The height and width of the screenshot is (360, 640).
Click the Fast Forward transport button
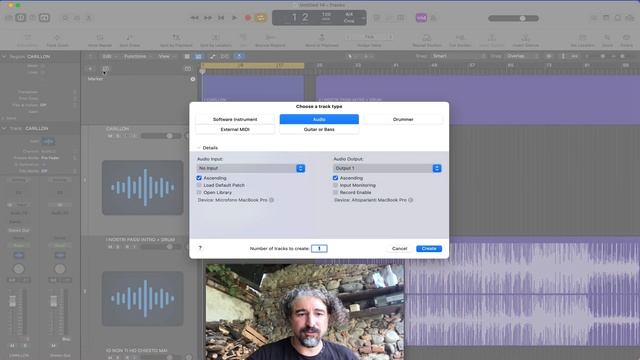(208, 18)
